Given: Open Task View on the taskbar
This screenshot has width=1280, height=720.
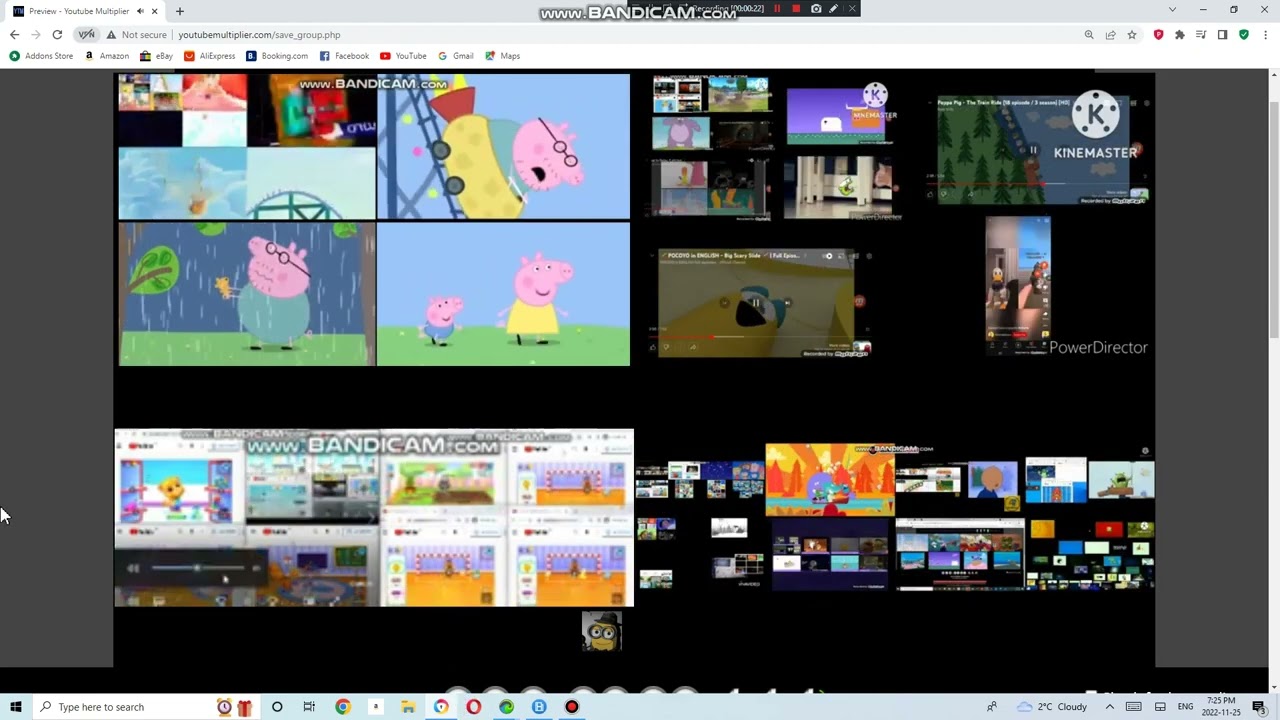Looking at the screenshot, I should [x=309, y=707].
